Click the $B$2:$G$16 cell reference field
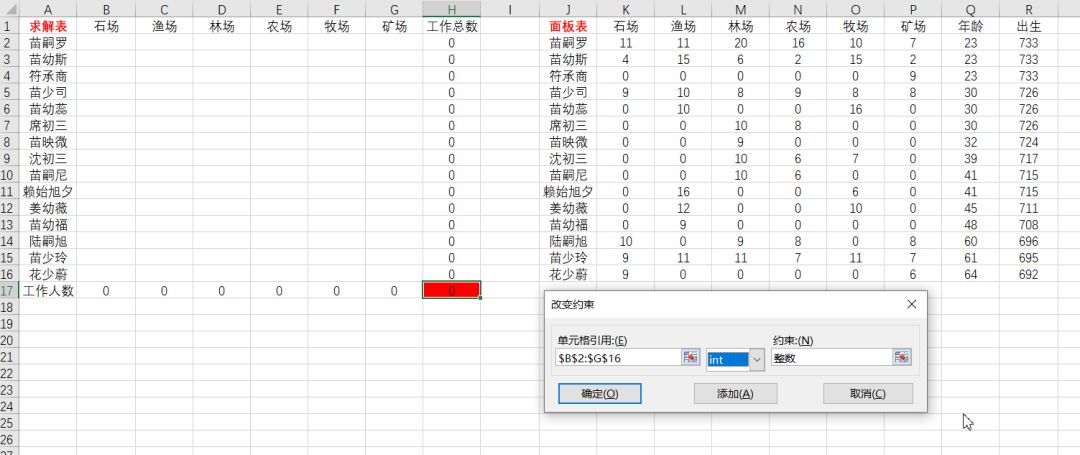 619,357
